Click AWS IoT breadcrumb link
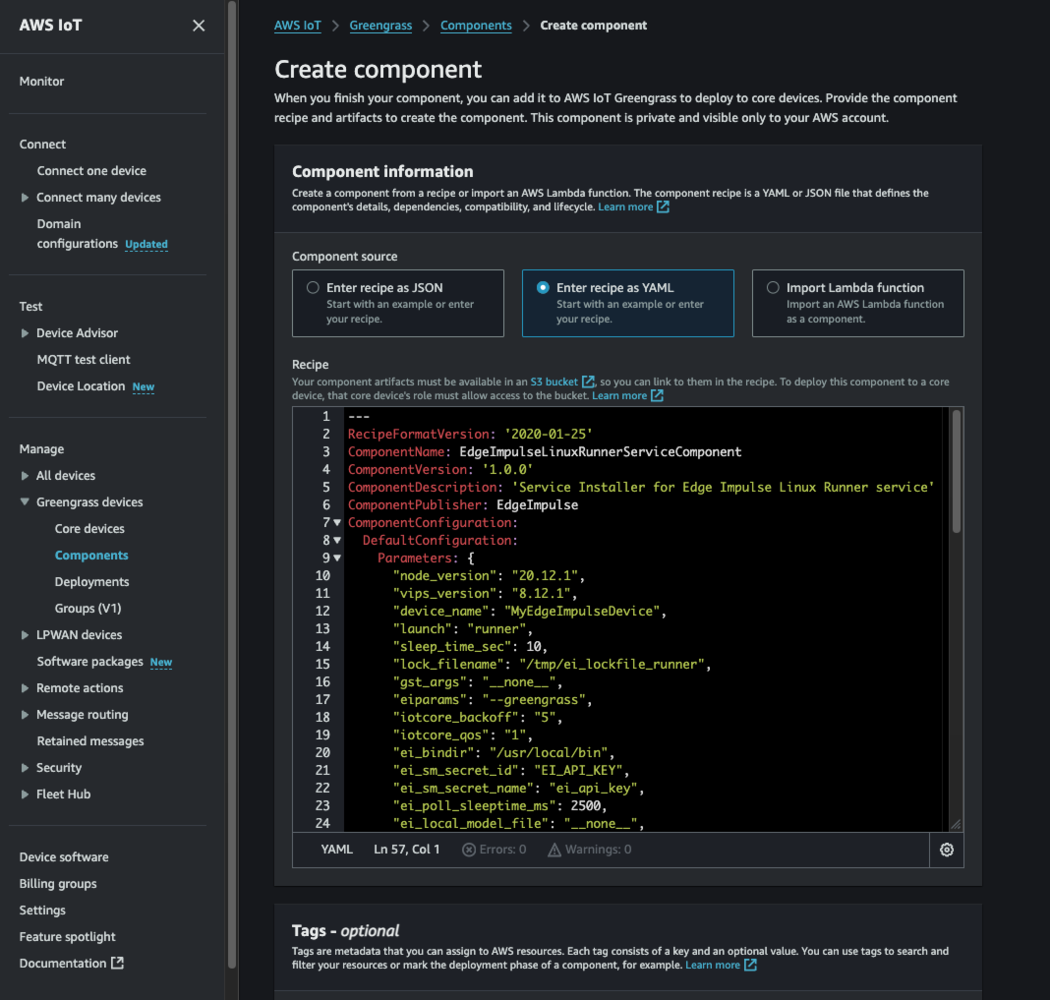This screenshot has height=1000, width=1050. pyautogui.click(x=297, y=25)
